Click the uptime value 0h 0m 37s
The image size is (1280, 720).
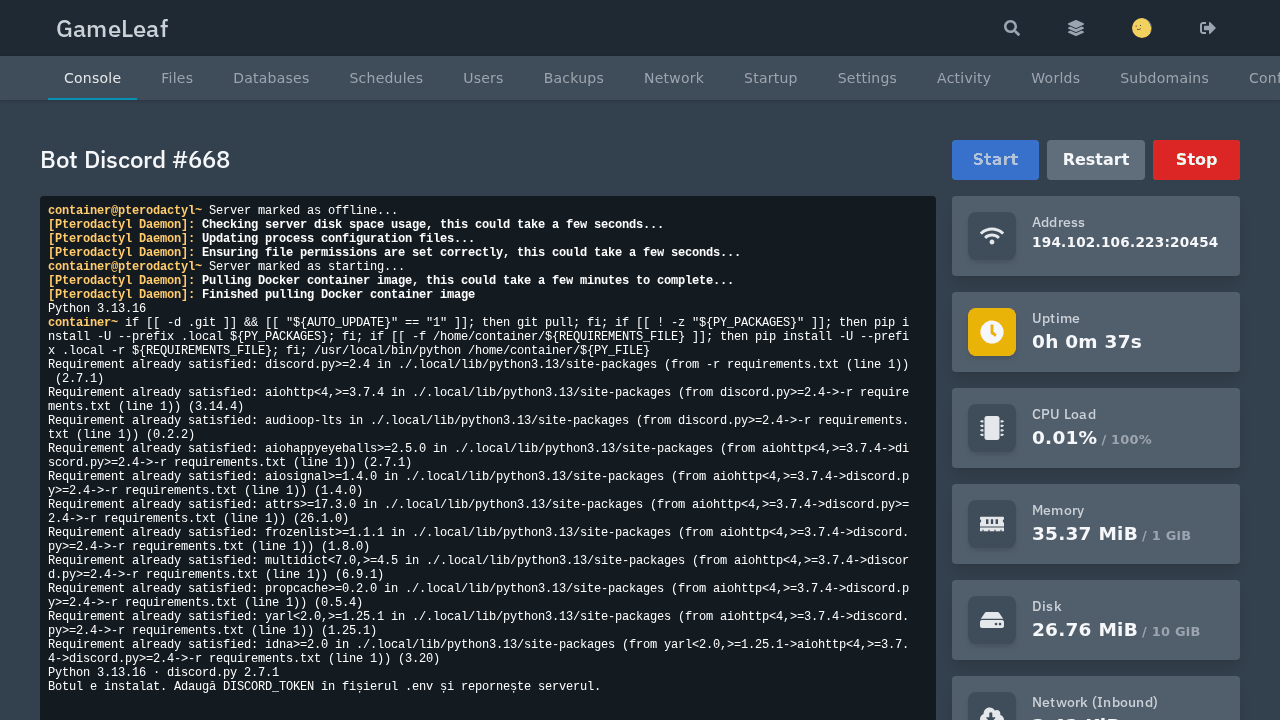point(1087,342)
